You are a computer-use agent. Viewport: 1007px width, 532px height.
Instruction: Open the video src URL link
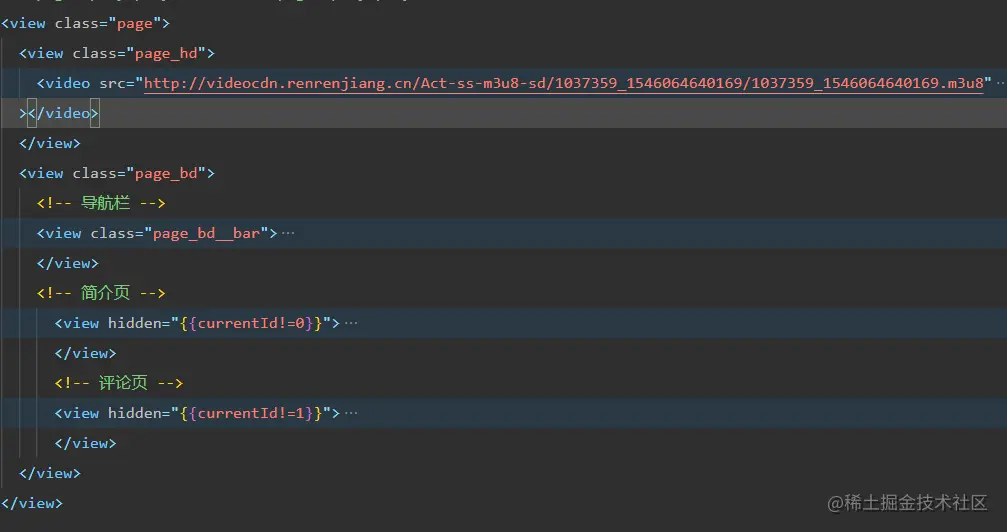click(563, 84)
